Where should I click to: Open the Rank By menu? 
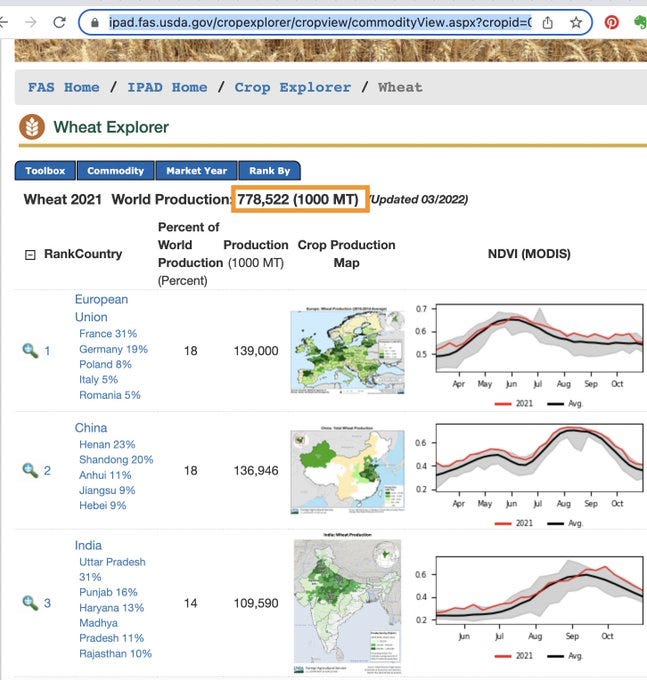tap(269, 170)
